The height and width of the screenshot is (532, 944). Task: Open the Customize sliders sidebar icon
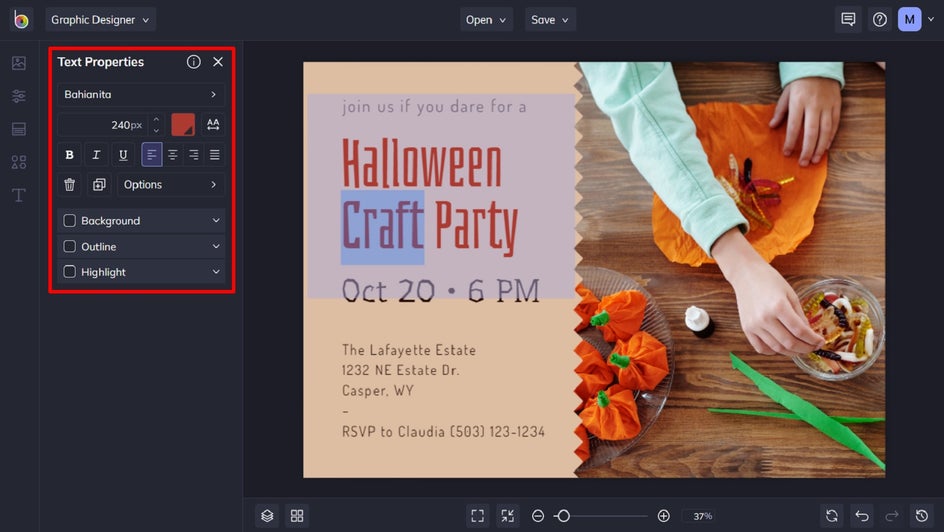[x=19, y=96]
